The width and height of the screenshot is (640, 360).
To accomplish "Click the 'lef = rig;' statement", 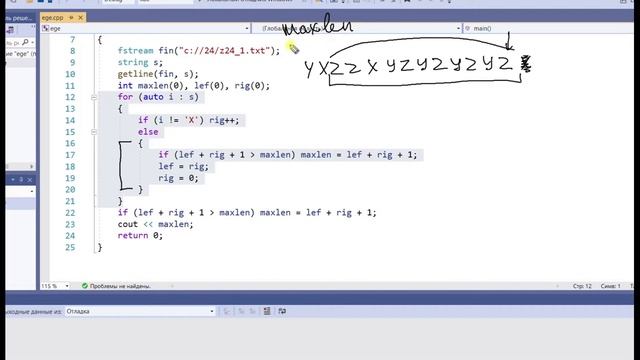I will (x=184, y=167).
